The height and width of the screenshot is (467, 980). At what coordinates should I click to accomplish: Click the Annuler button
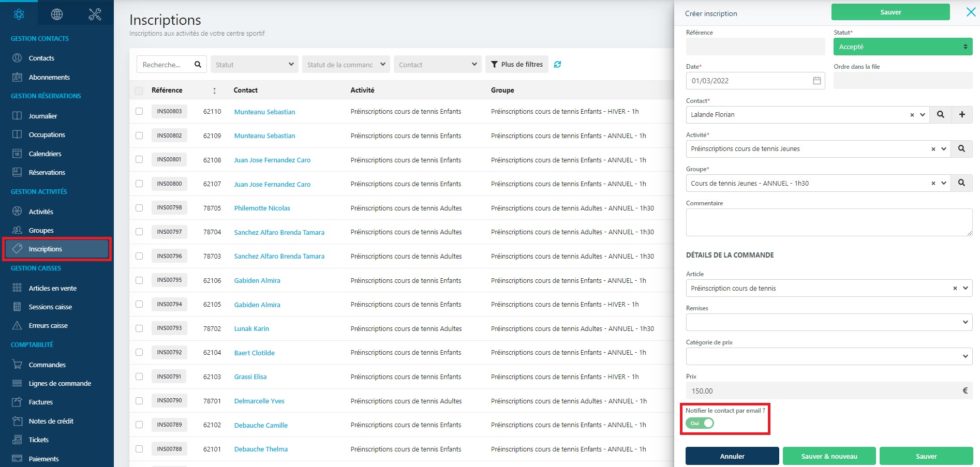point(732,456)
